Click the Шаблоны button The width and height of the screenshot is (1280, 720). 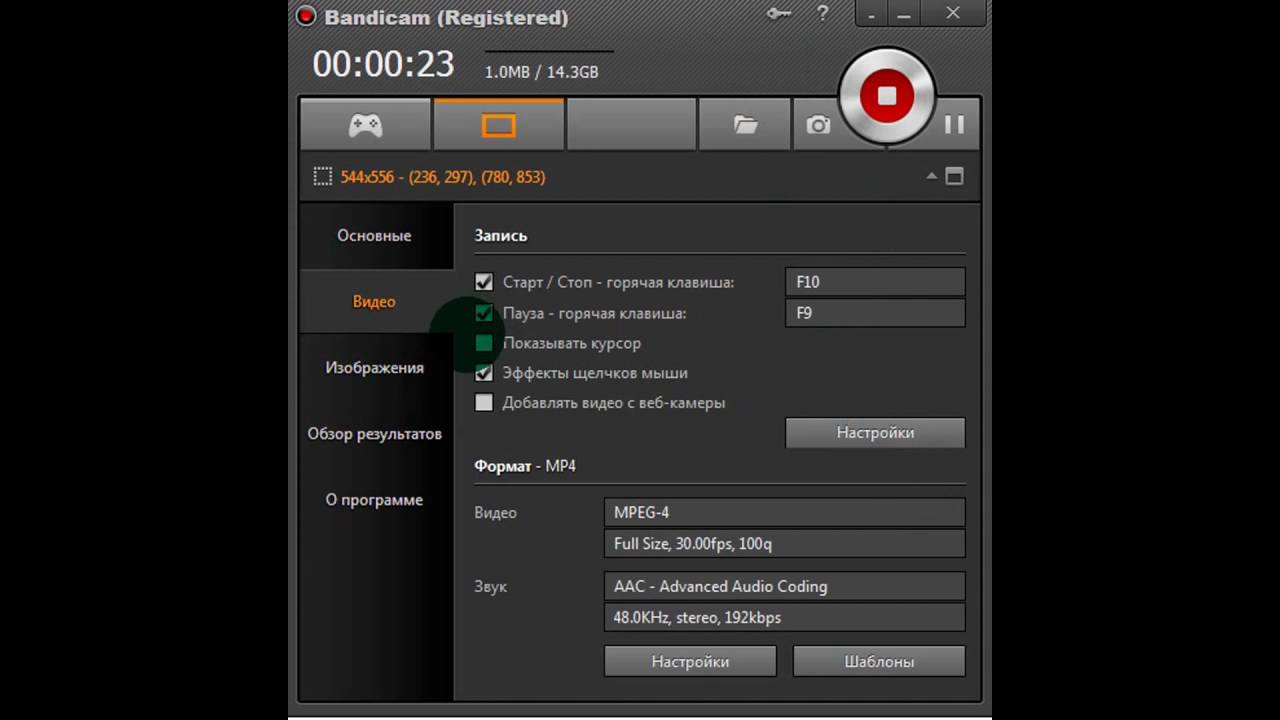[879, 662]
